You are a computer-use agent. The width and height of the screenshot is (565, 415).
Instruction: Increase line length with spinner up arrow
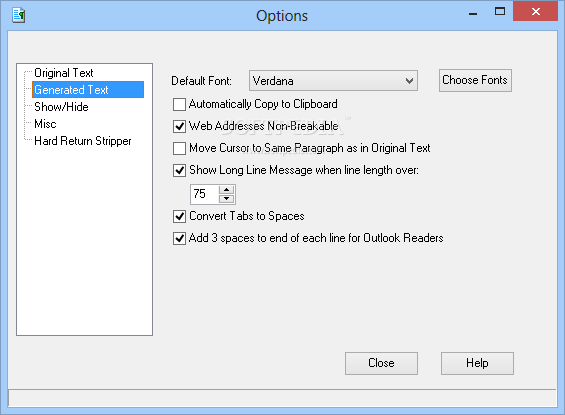pos(226,190)
